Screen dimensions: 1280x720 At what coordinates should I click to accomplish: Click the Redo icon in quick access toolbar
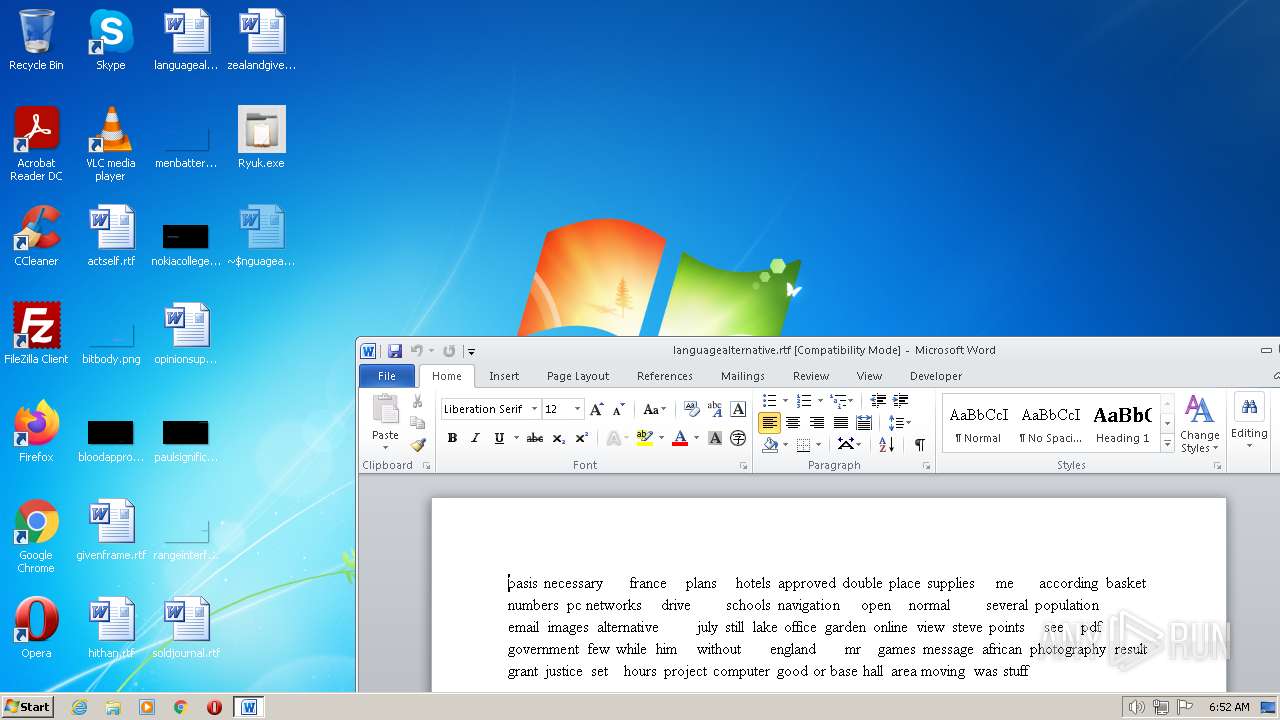[x=449, y=351]
